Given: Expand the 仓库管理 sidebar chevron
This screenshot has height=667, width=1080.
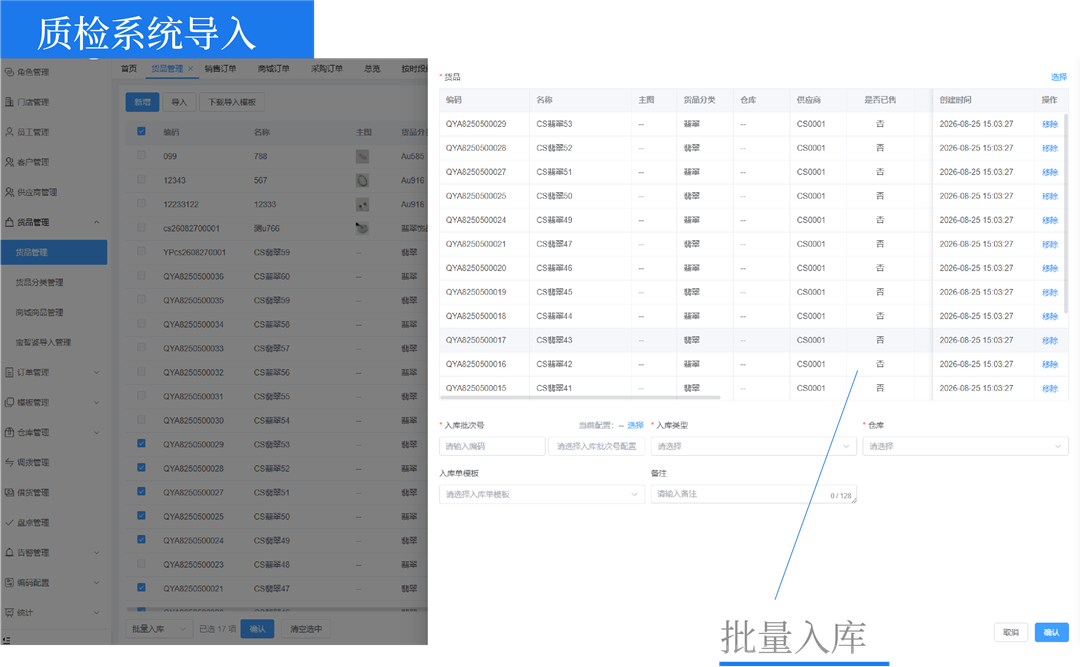Looking at the screenshot, I should pyautogui.click(x=96, y=432).
